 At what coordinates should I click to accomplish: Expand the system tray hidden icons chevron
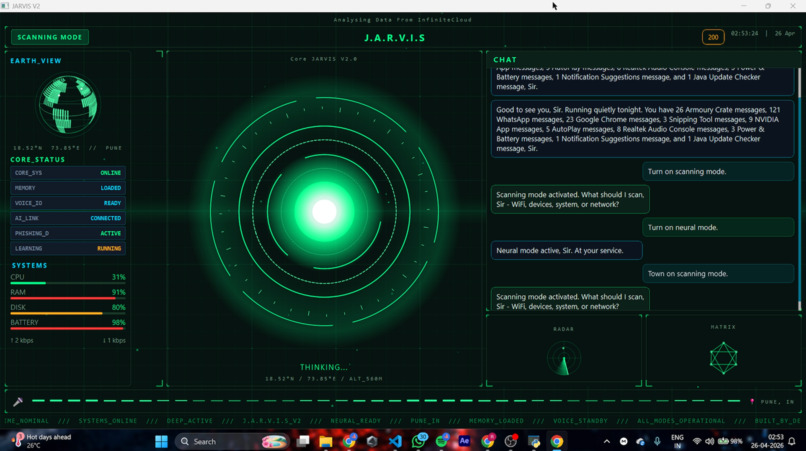coord(607,441)
